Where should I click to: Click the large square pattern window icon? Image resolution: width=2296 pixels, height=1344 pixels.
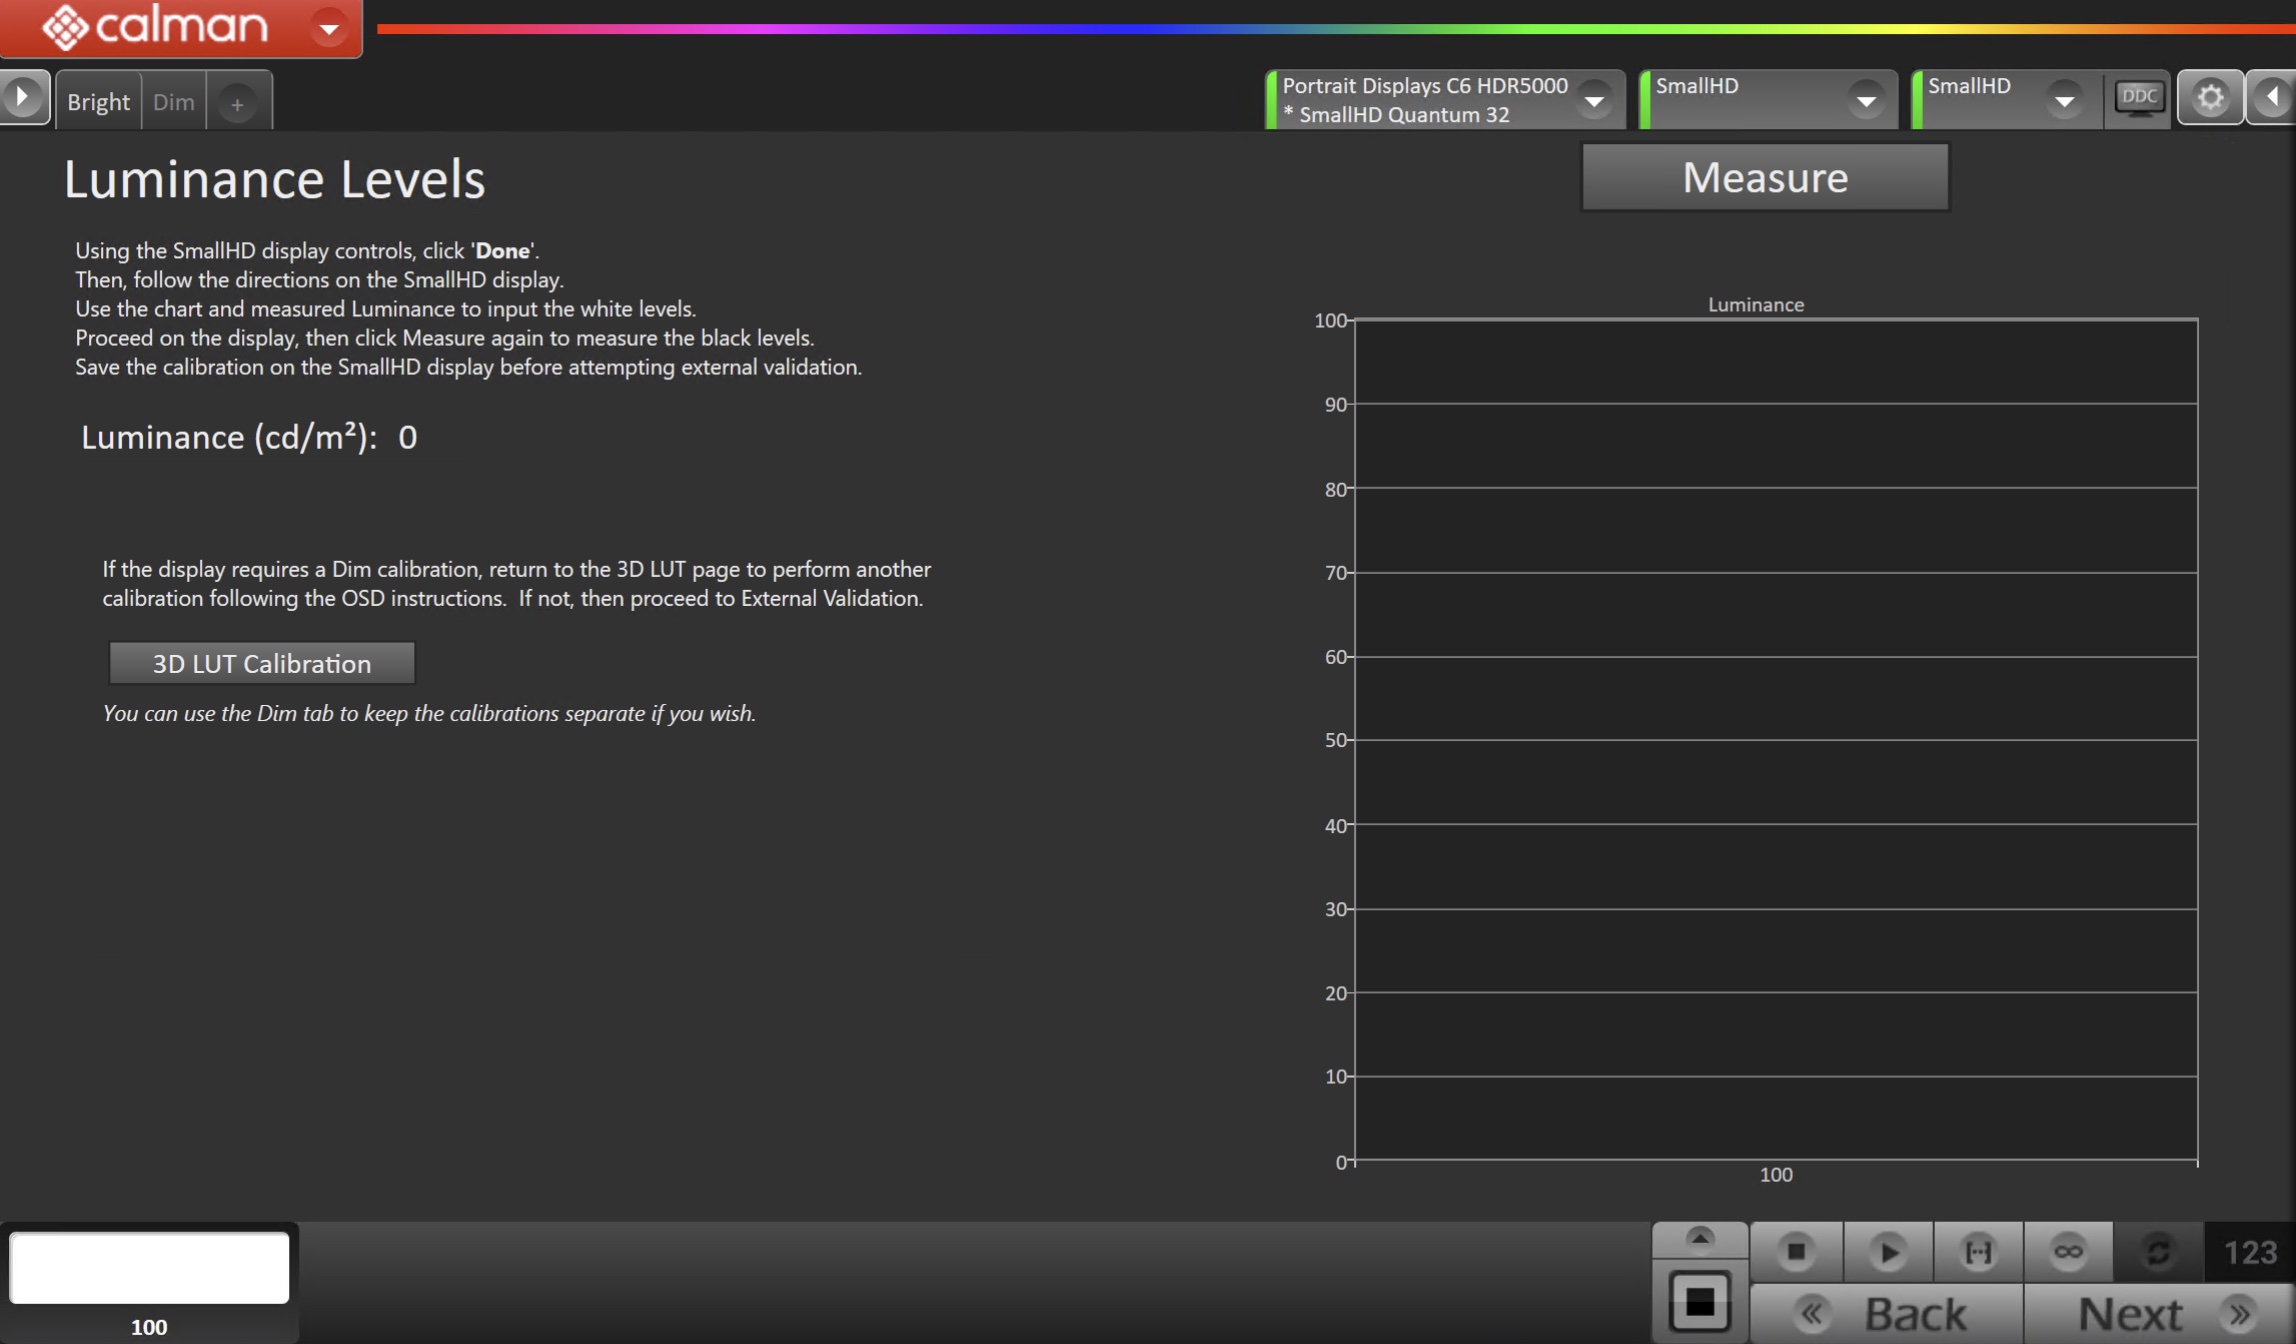pos(1699,1301)
